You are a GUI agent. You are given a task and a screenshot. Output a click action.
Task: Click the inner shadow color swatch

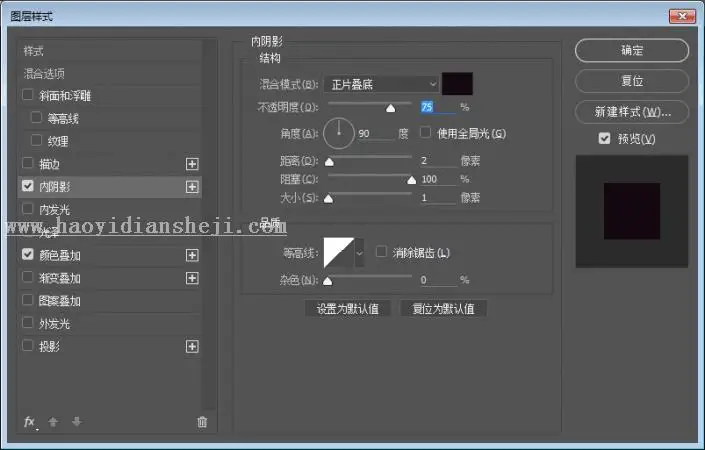coord(457,84)
